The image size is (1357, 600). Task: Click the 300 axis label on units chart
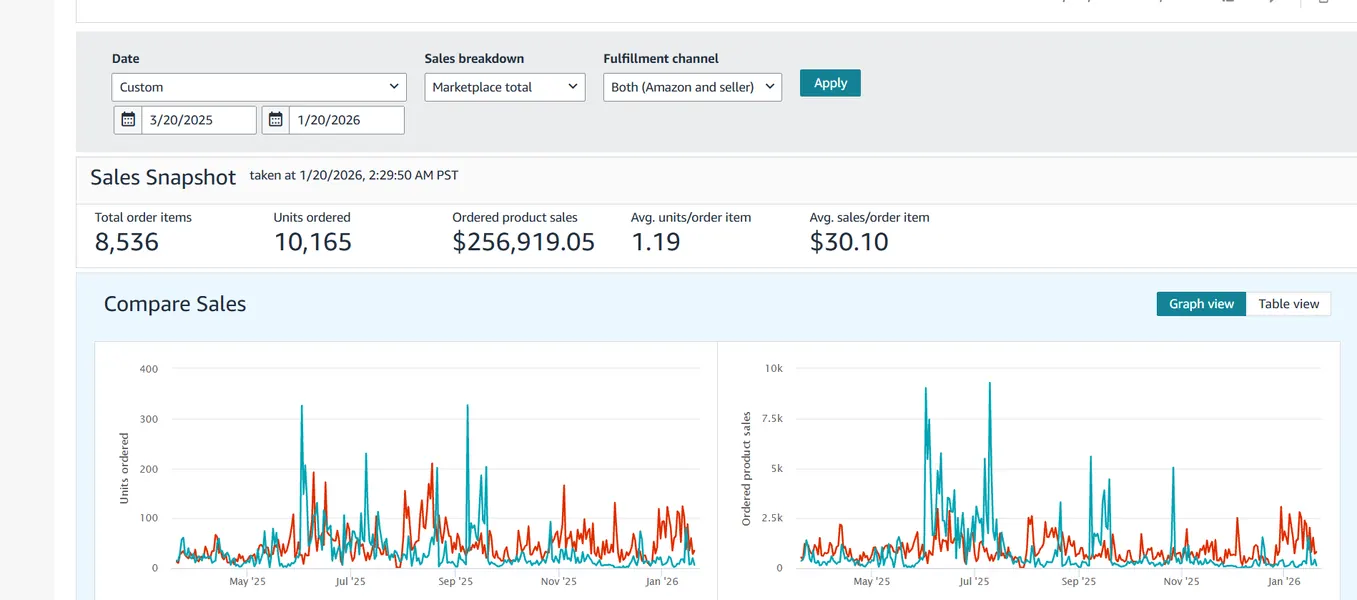pos(149,419)
